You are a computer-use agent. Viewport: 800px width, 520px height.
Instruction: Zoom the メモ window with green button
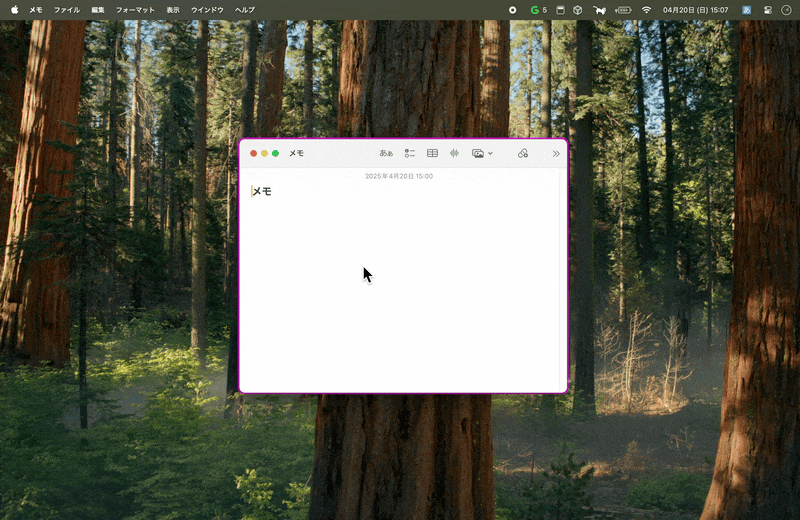276,153
